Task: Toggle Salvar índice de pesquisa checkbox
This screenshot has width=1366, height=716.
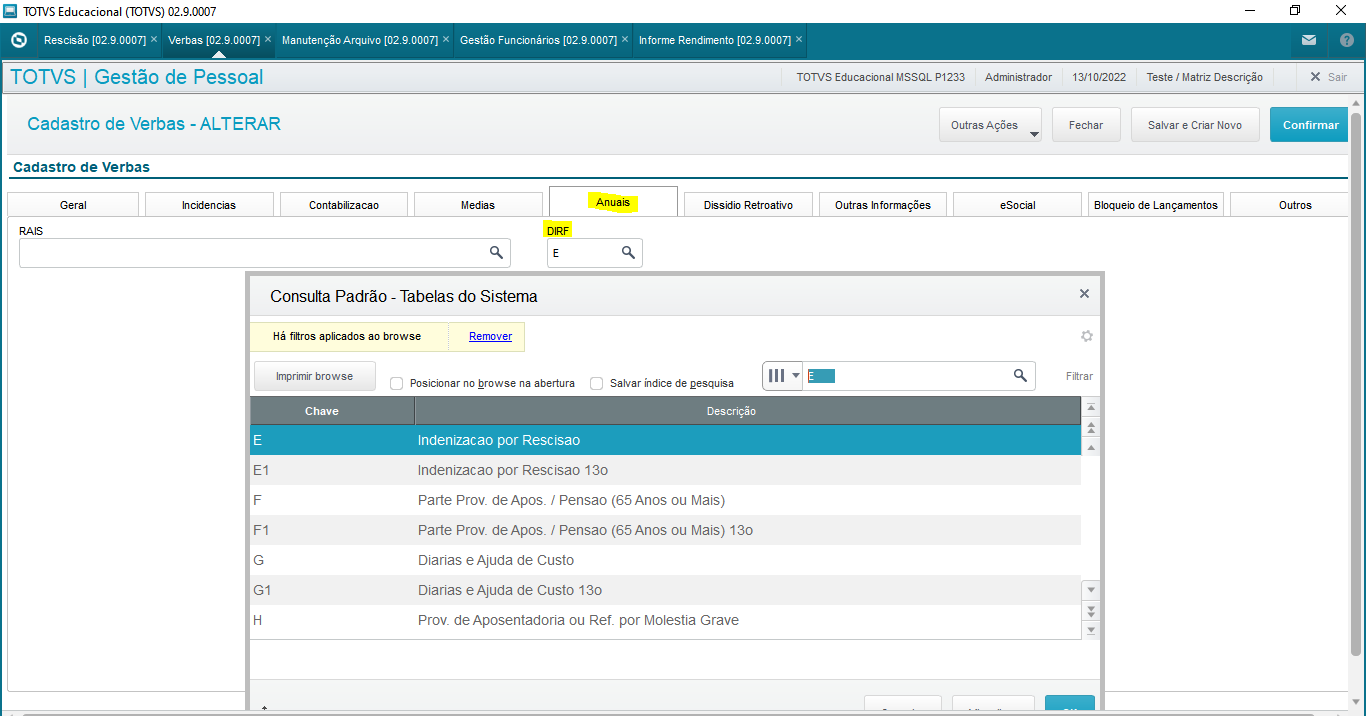Action: (596, 383)
